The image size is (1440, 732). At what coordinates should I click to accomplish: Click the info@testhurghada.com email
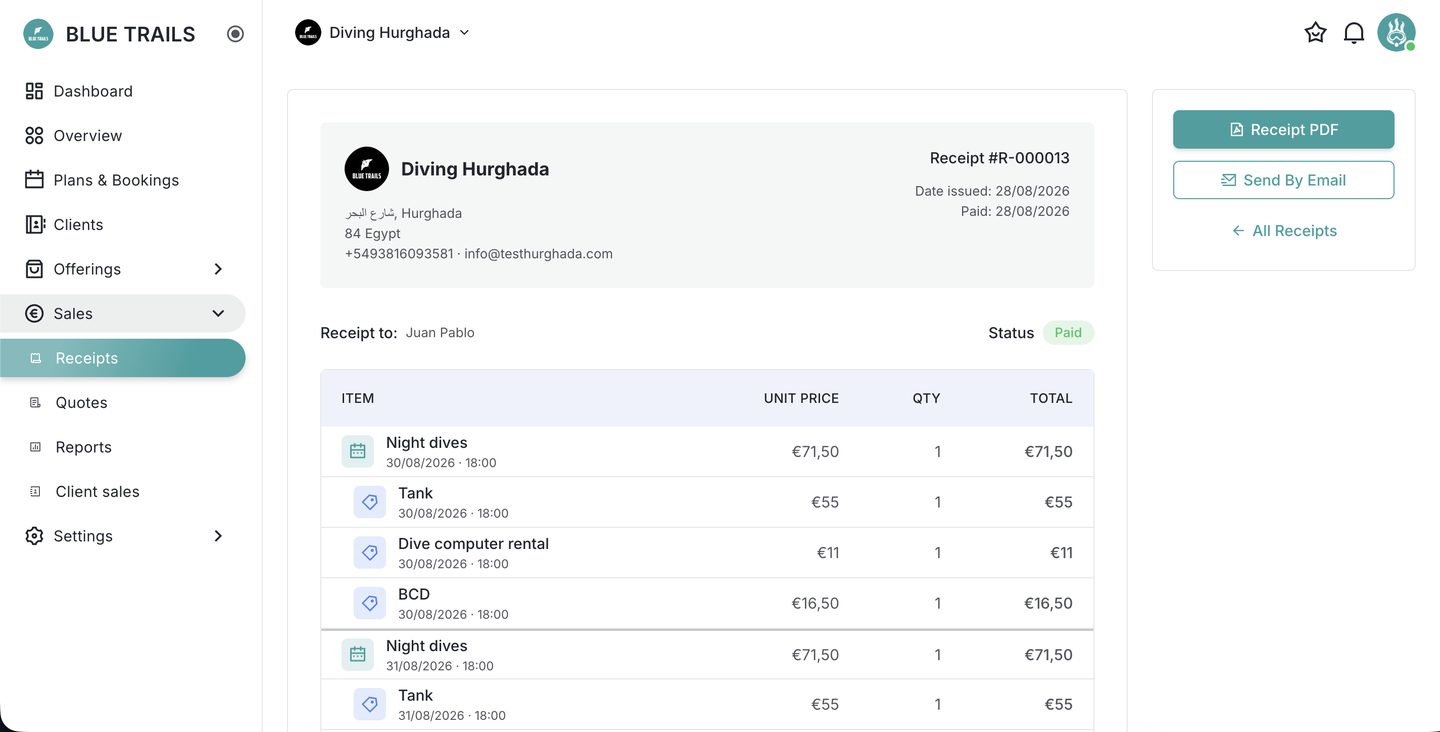point(538,254)
